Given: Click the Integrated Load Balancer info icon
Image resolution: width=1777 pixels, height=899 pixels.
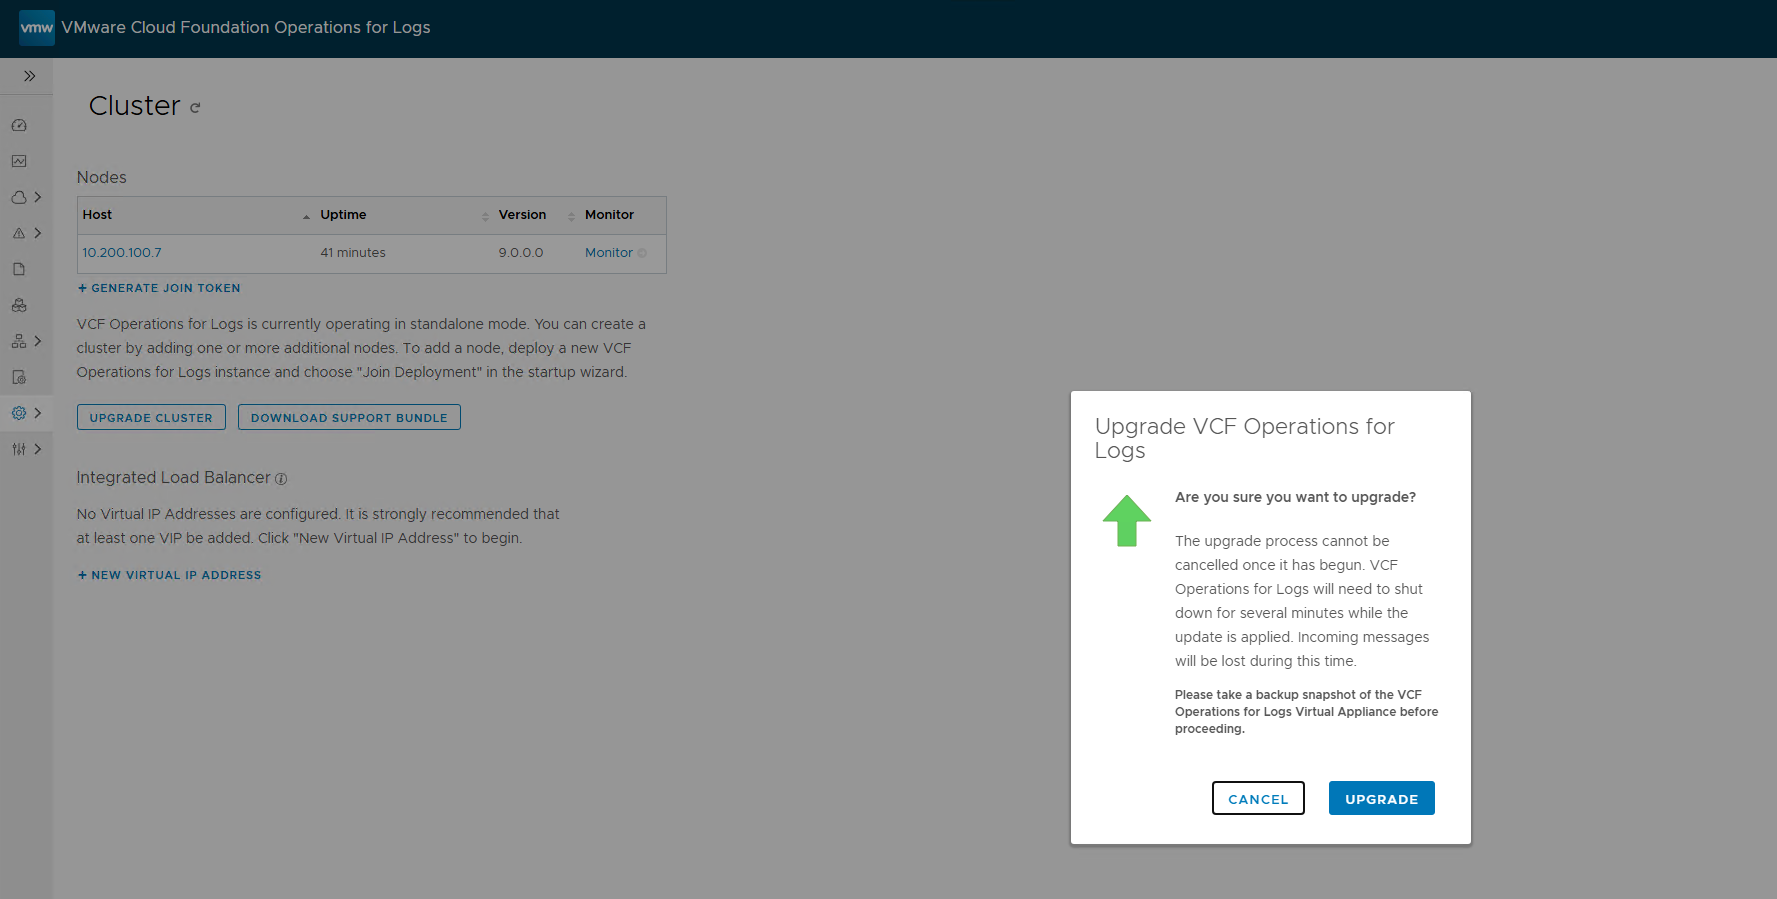Looking at the screenshot, I should click(281, 479).
